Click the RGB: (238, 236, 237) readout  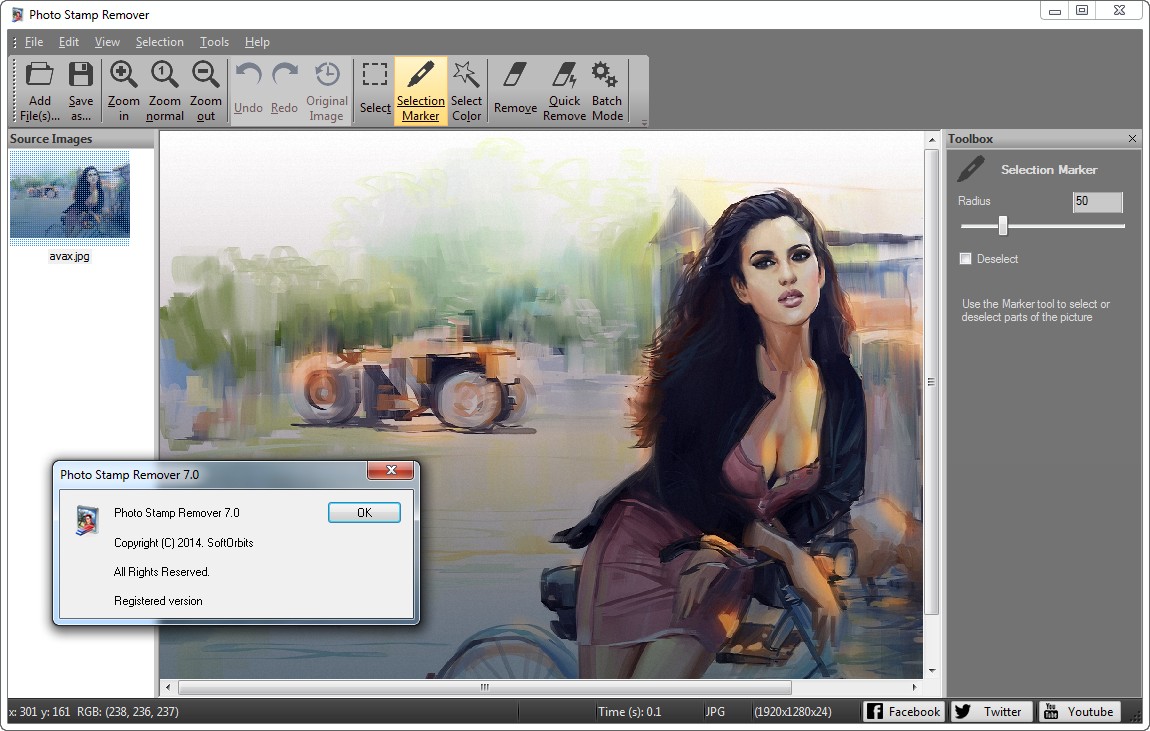[128, 711]
